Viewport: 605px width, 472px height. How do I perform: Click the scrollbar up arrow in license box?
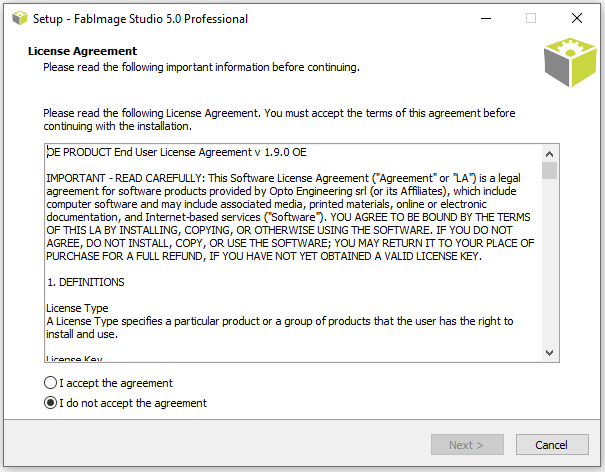click(x=549, y=154)
